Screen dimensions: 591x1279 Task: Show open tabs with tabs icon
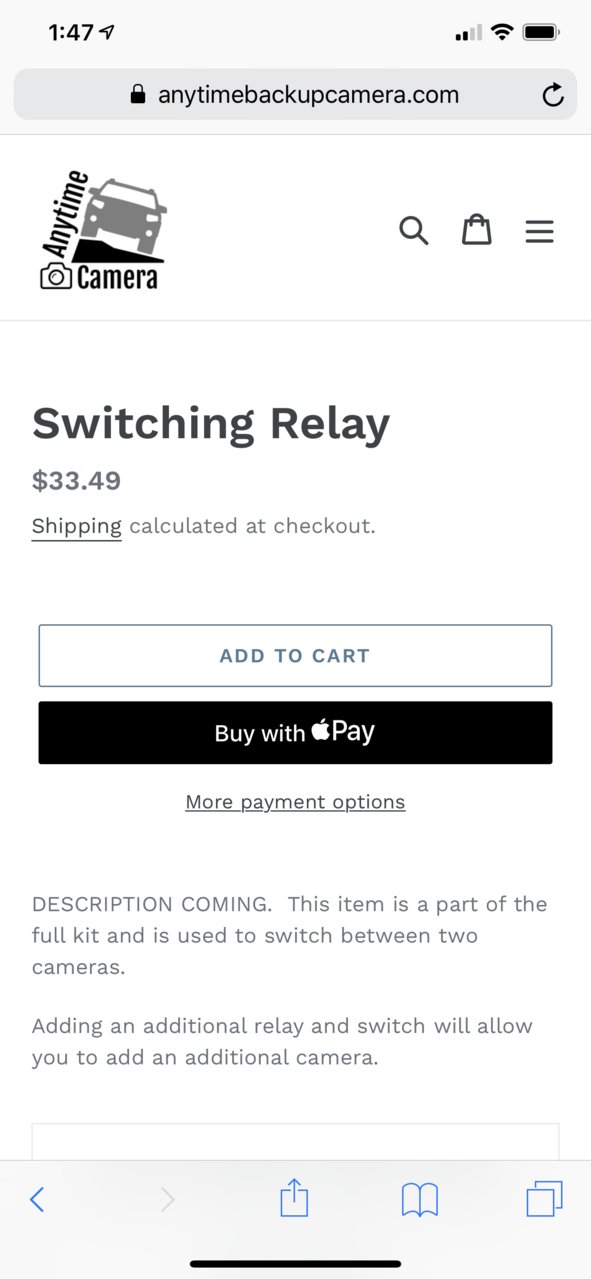[x=545, y=1198]
